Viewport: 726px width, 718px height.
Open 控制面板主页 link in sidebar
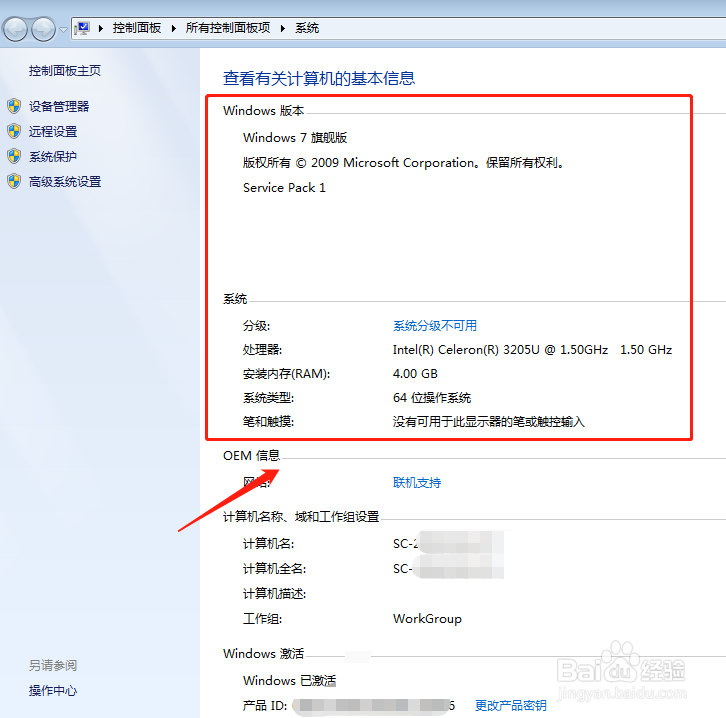(65, 71)
